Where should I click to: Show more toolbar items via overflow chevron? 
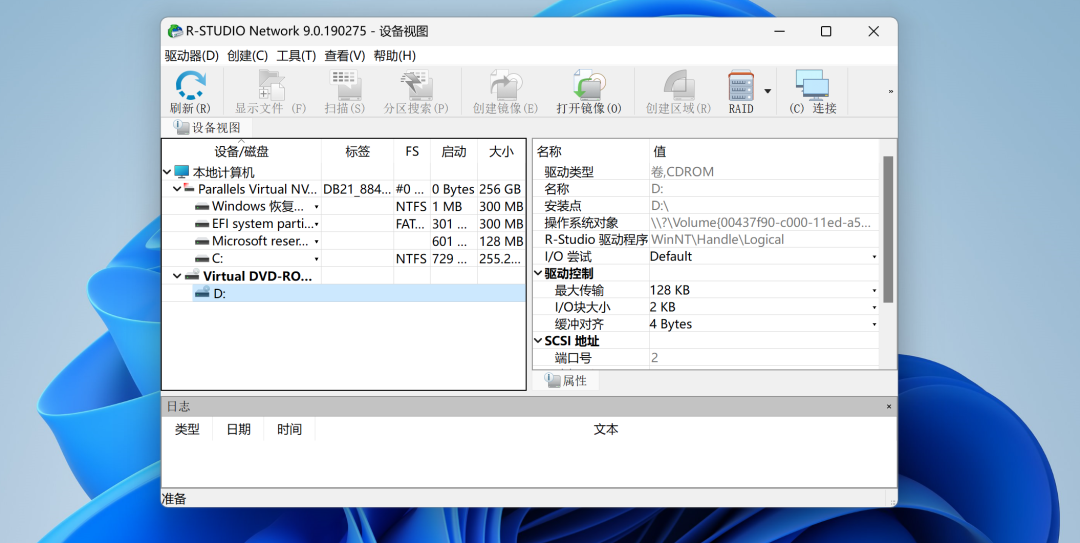tap(890, 91)
